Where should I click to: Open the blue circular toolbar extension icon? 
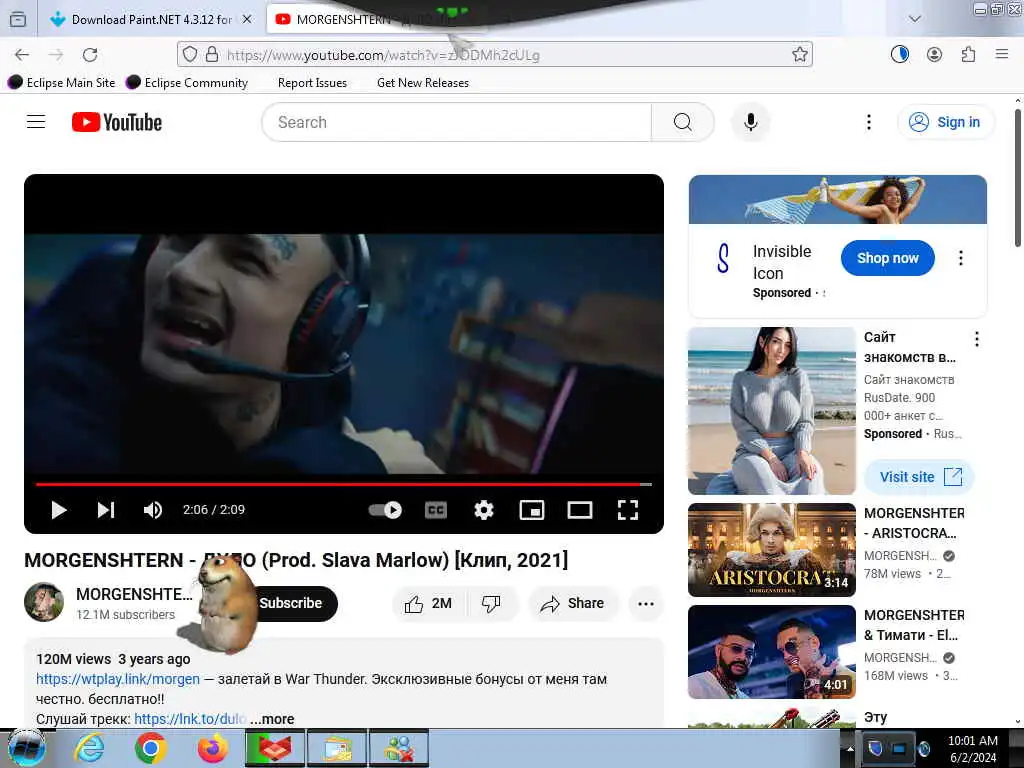pyautogui.click(x=900, y=55)
